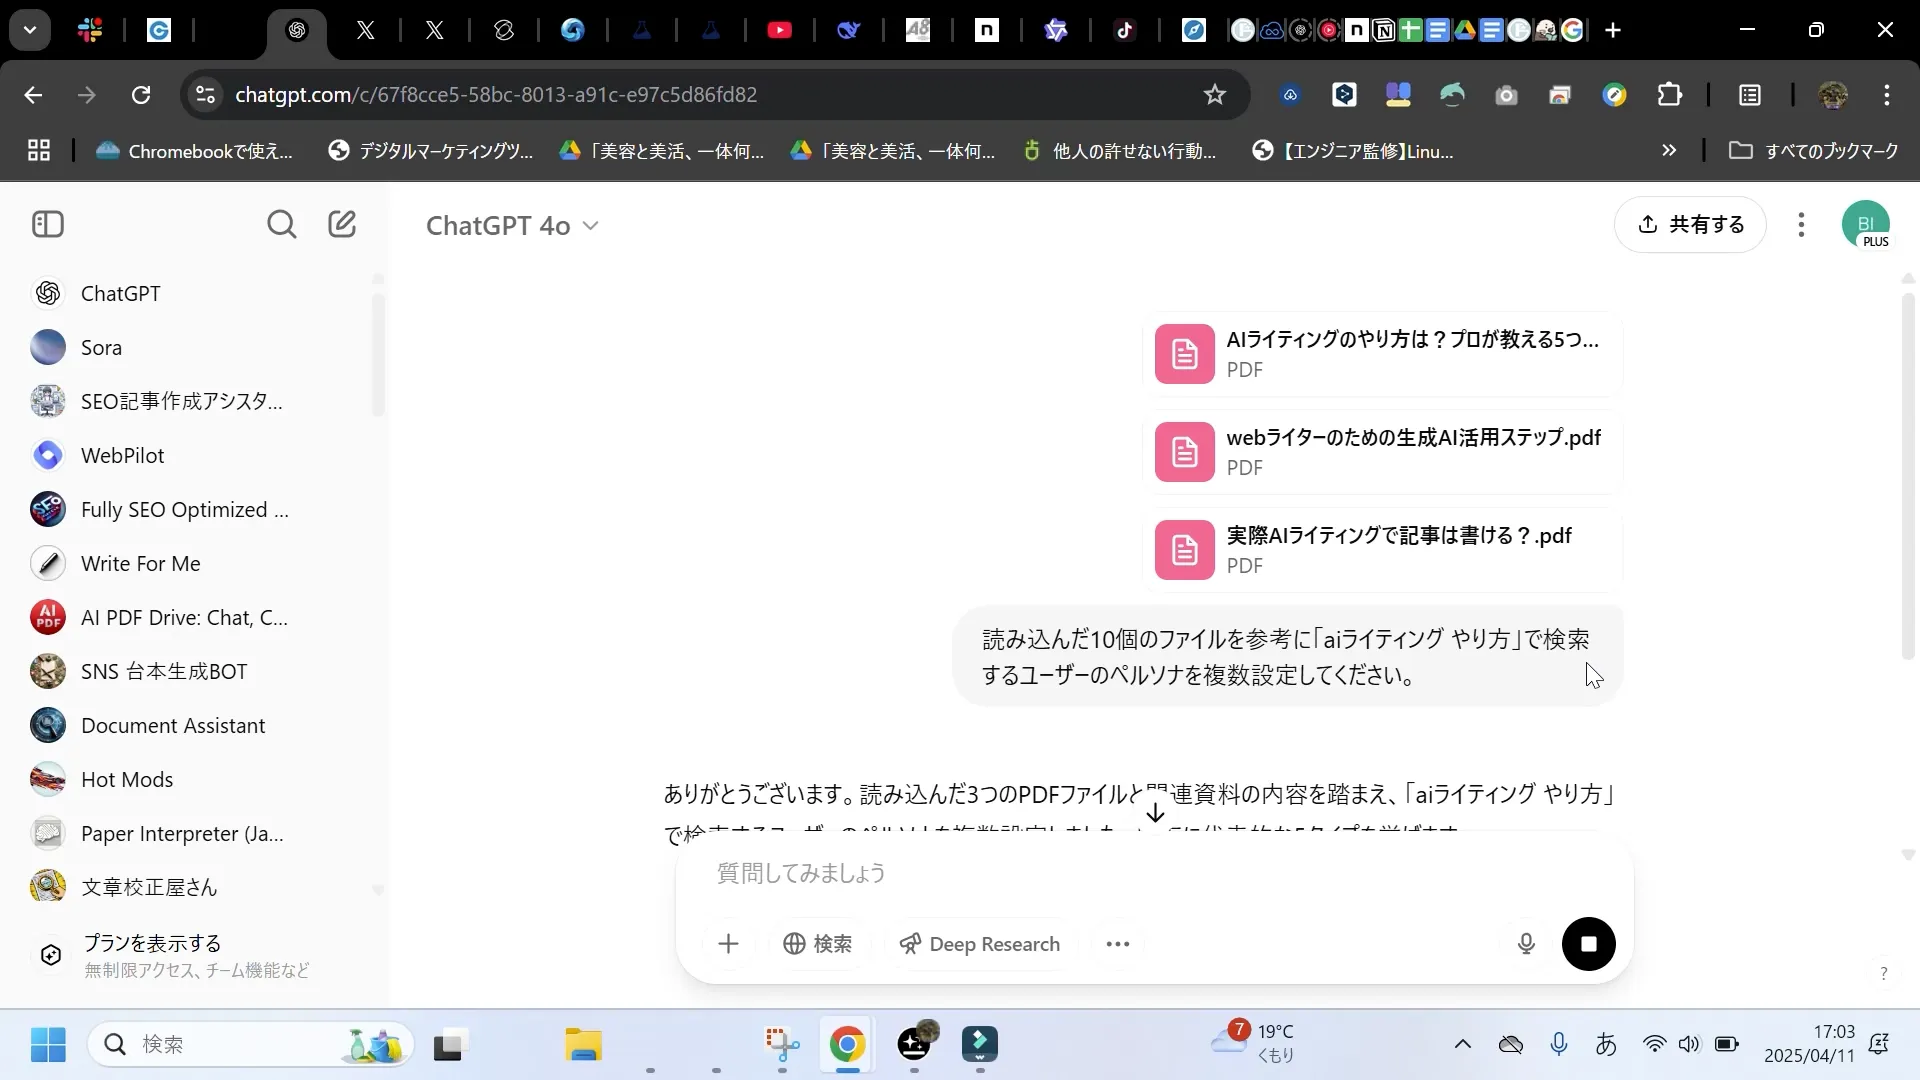Open the conversation options three-dot menu

pos(1801,224)
